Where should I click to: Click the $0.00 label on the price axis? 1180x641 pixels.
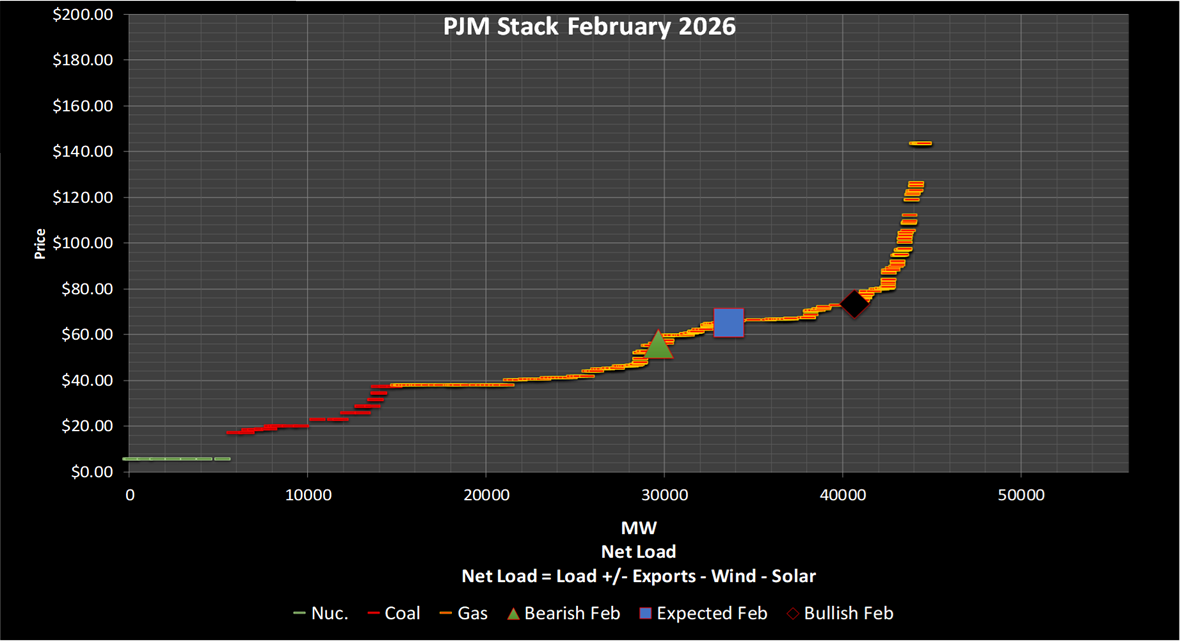coord(92,472)
